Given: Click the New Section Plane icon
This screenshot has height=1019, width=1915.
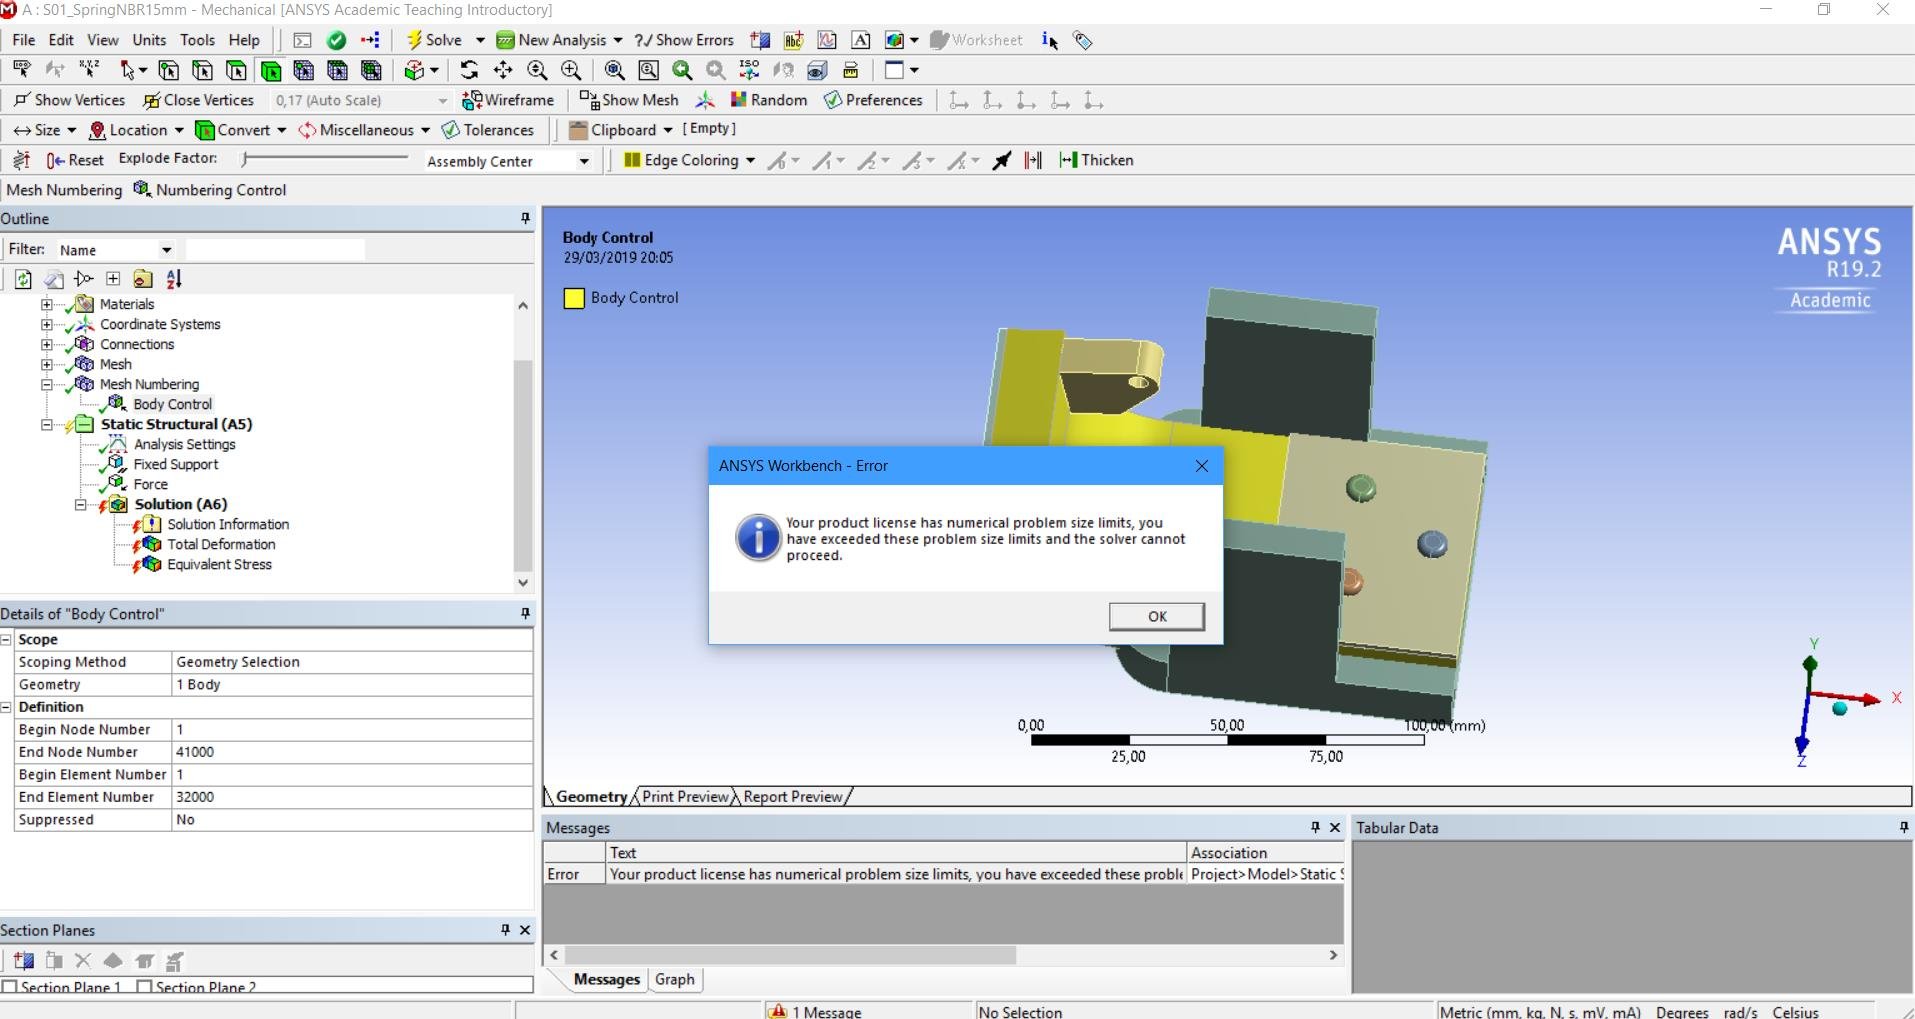Looking at the screenshot, I should point(24,961).
